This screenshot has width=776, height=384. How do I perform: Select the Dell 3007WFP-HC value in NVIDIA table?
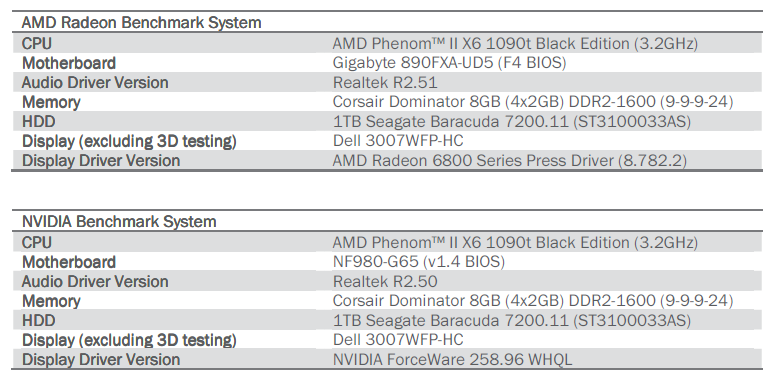pyautogui.click(x=398, y=340)
